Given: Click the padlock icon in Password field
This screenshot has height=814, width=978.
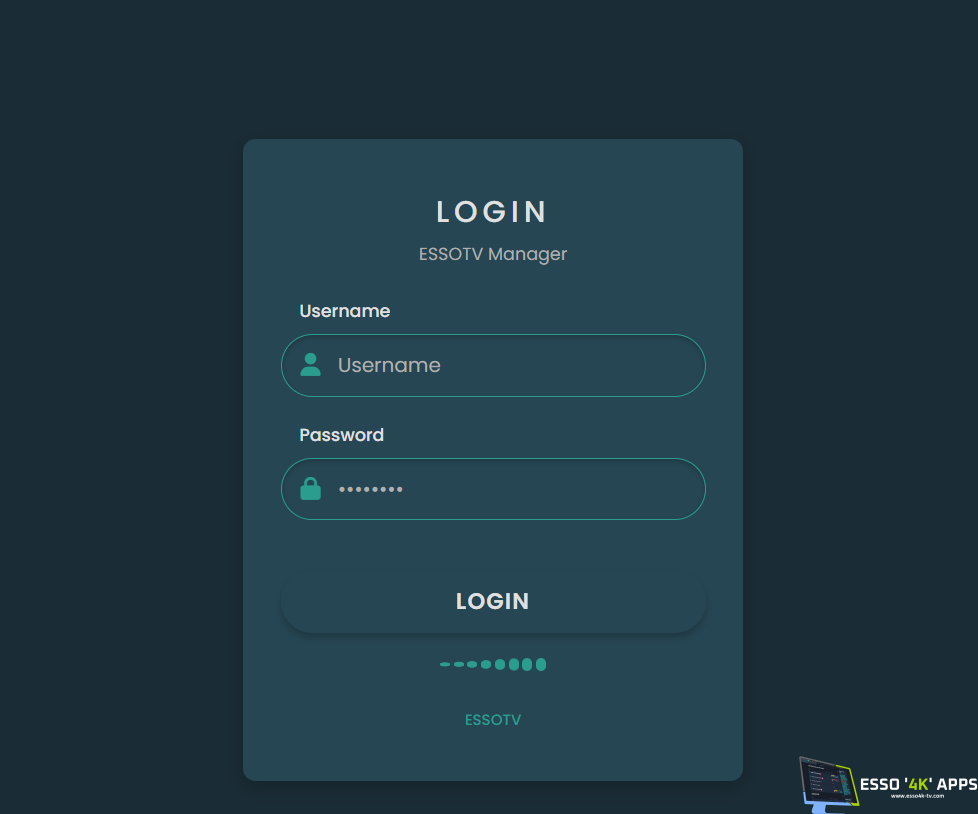Looking at the screenshot, I should pos(311,489).
